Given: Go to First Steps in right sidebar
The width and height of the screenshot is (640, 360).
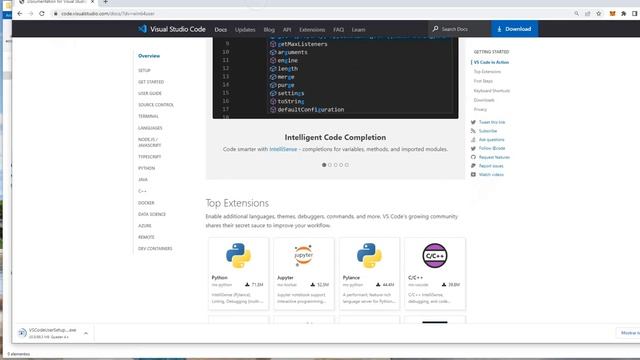Looking at the screenshot, I should [483, 81].
